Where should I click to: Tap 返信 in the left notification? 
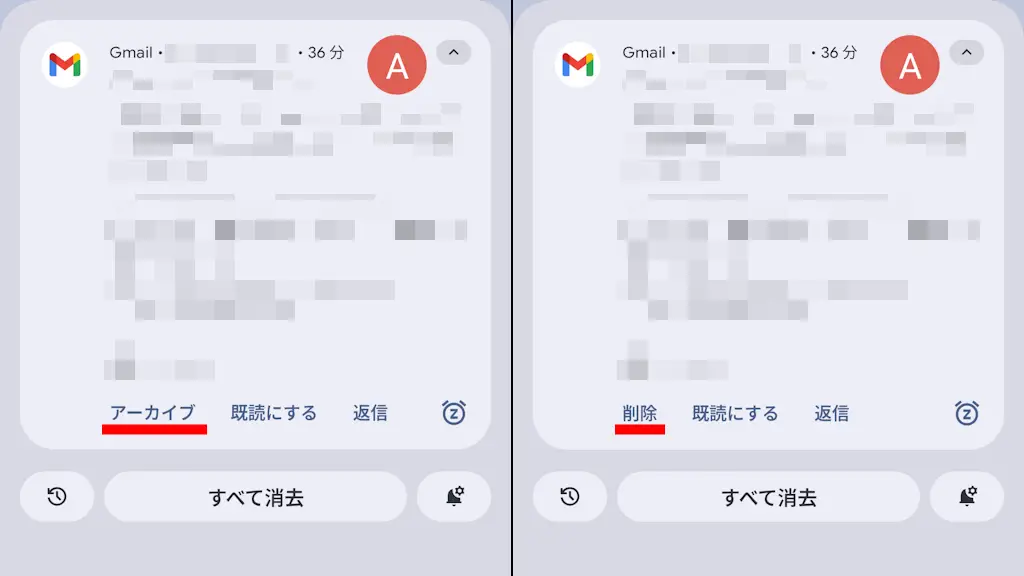click(x=370, y=413)
